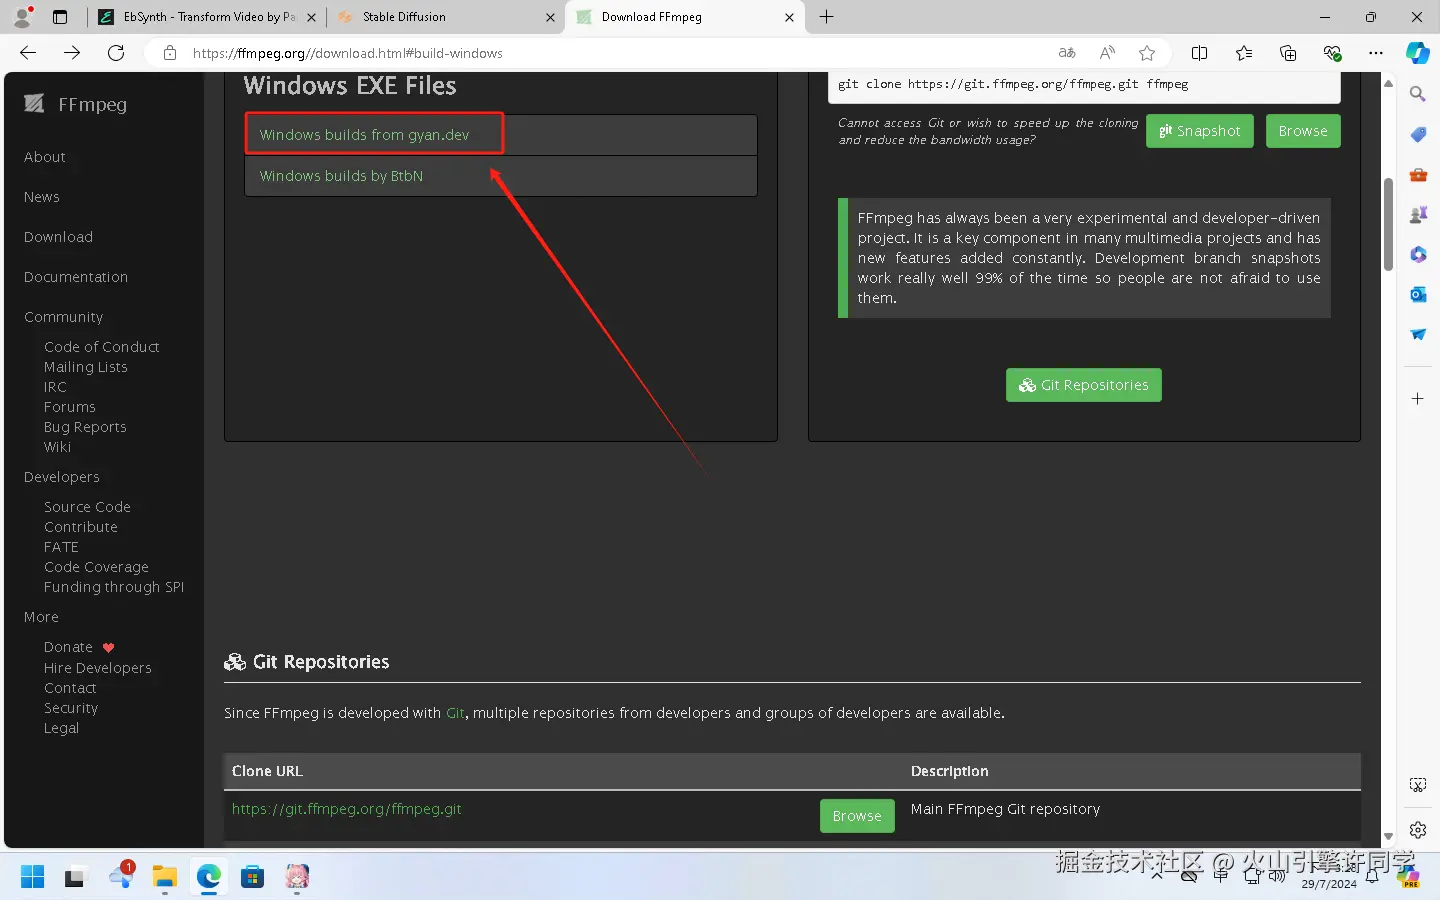
Task: View site information lock icon
Action: 170,53
